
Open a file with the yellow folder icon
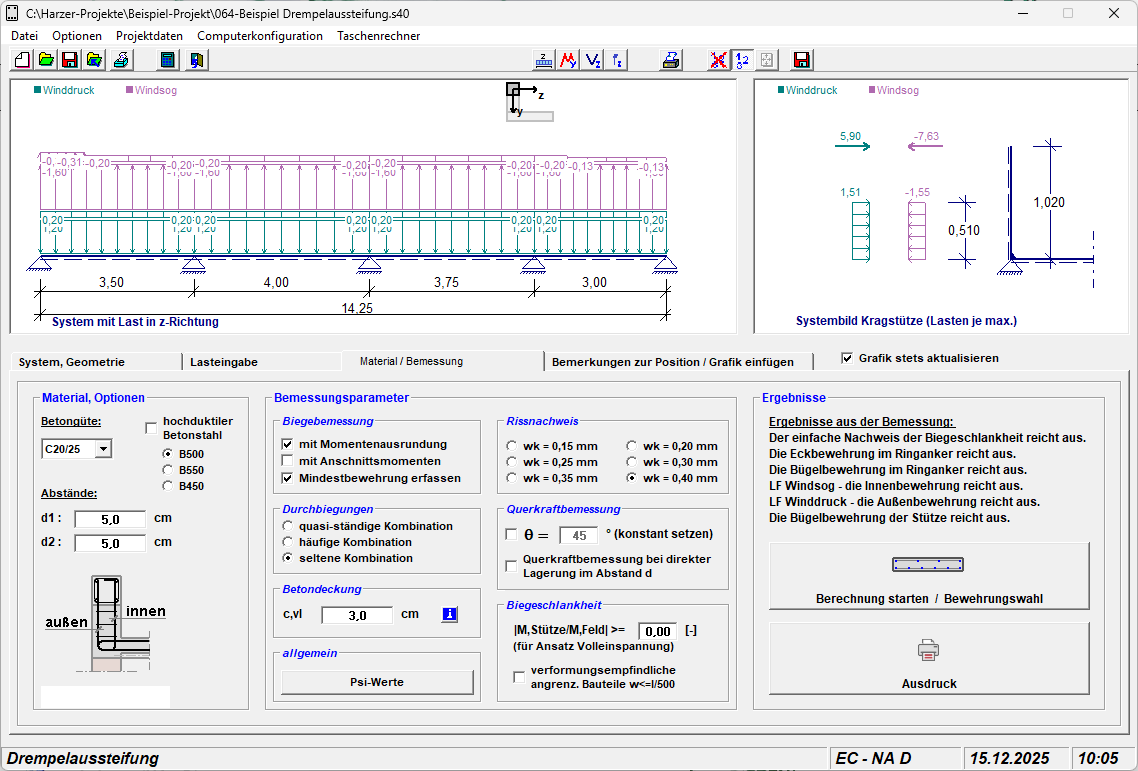pyautogui.click(x=46, y=60)
